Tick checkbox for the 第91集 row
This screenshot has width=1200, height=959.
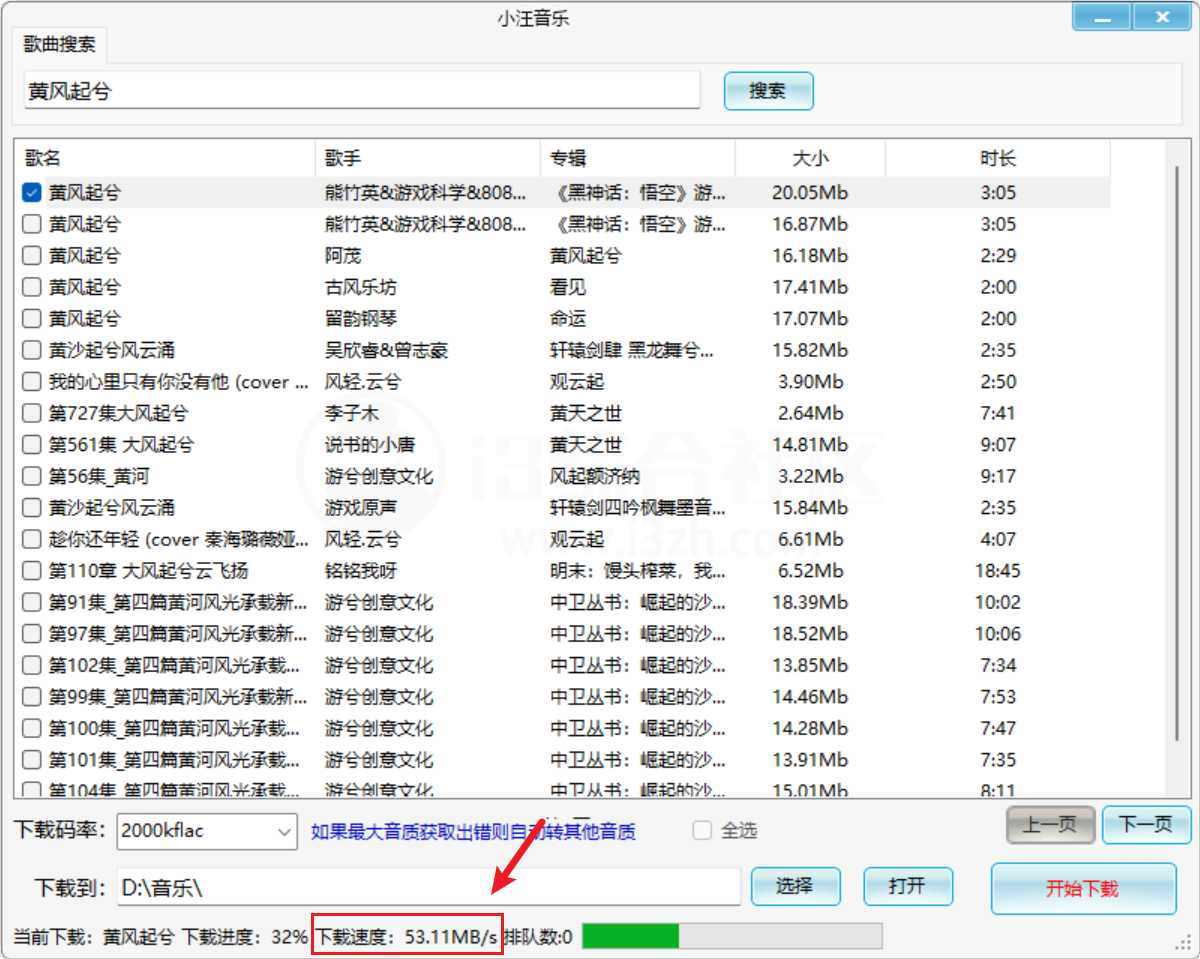[32, 602]
